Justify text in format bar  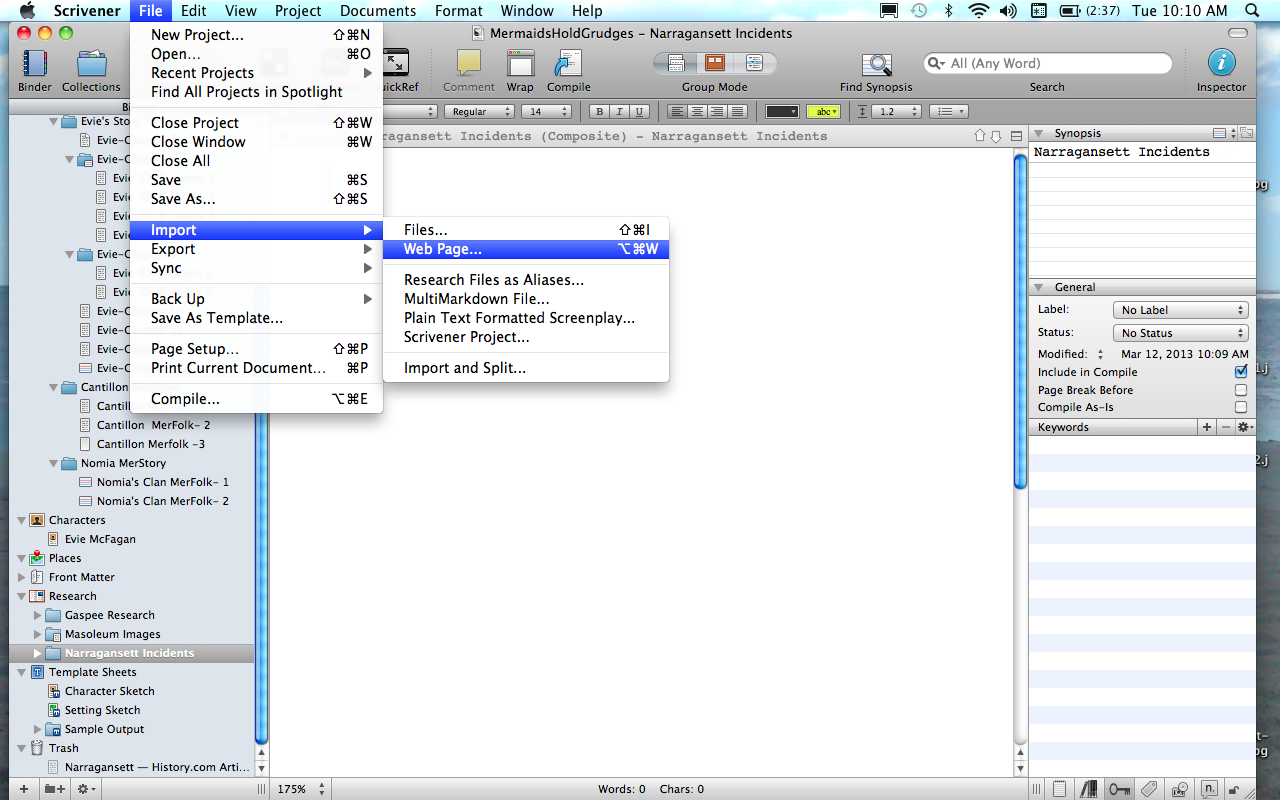point(738,111)
